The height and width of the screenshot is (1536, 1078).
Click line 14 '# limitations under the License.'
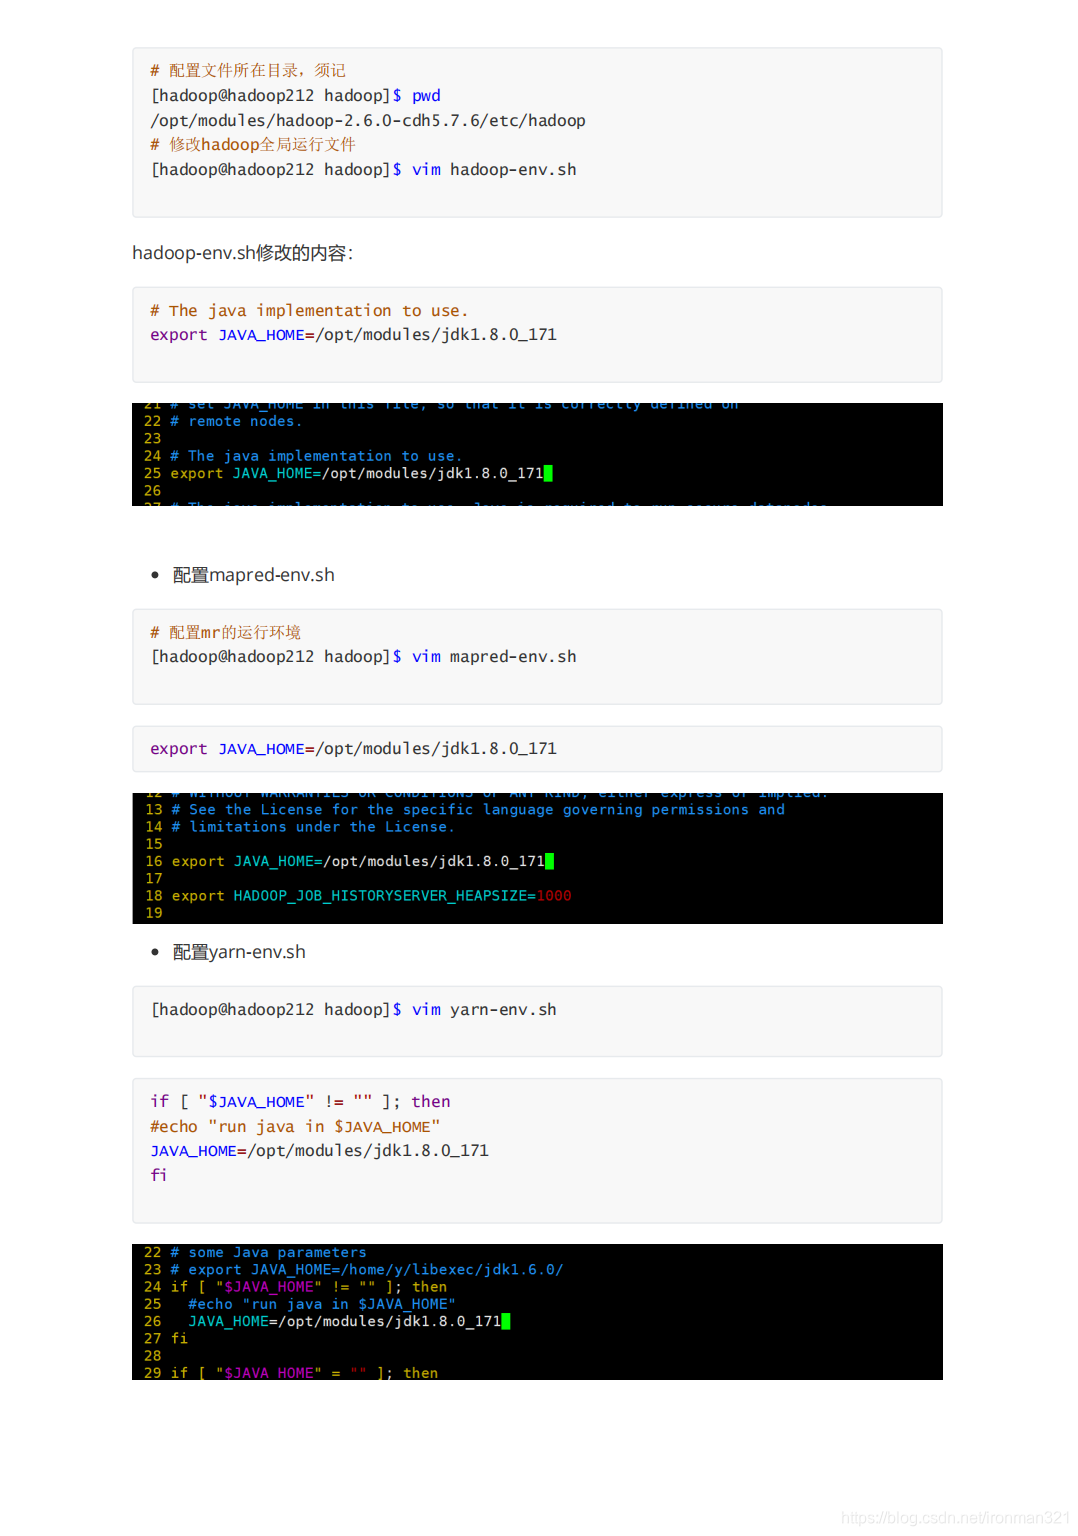click(x=300, y=827)
